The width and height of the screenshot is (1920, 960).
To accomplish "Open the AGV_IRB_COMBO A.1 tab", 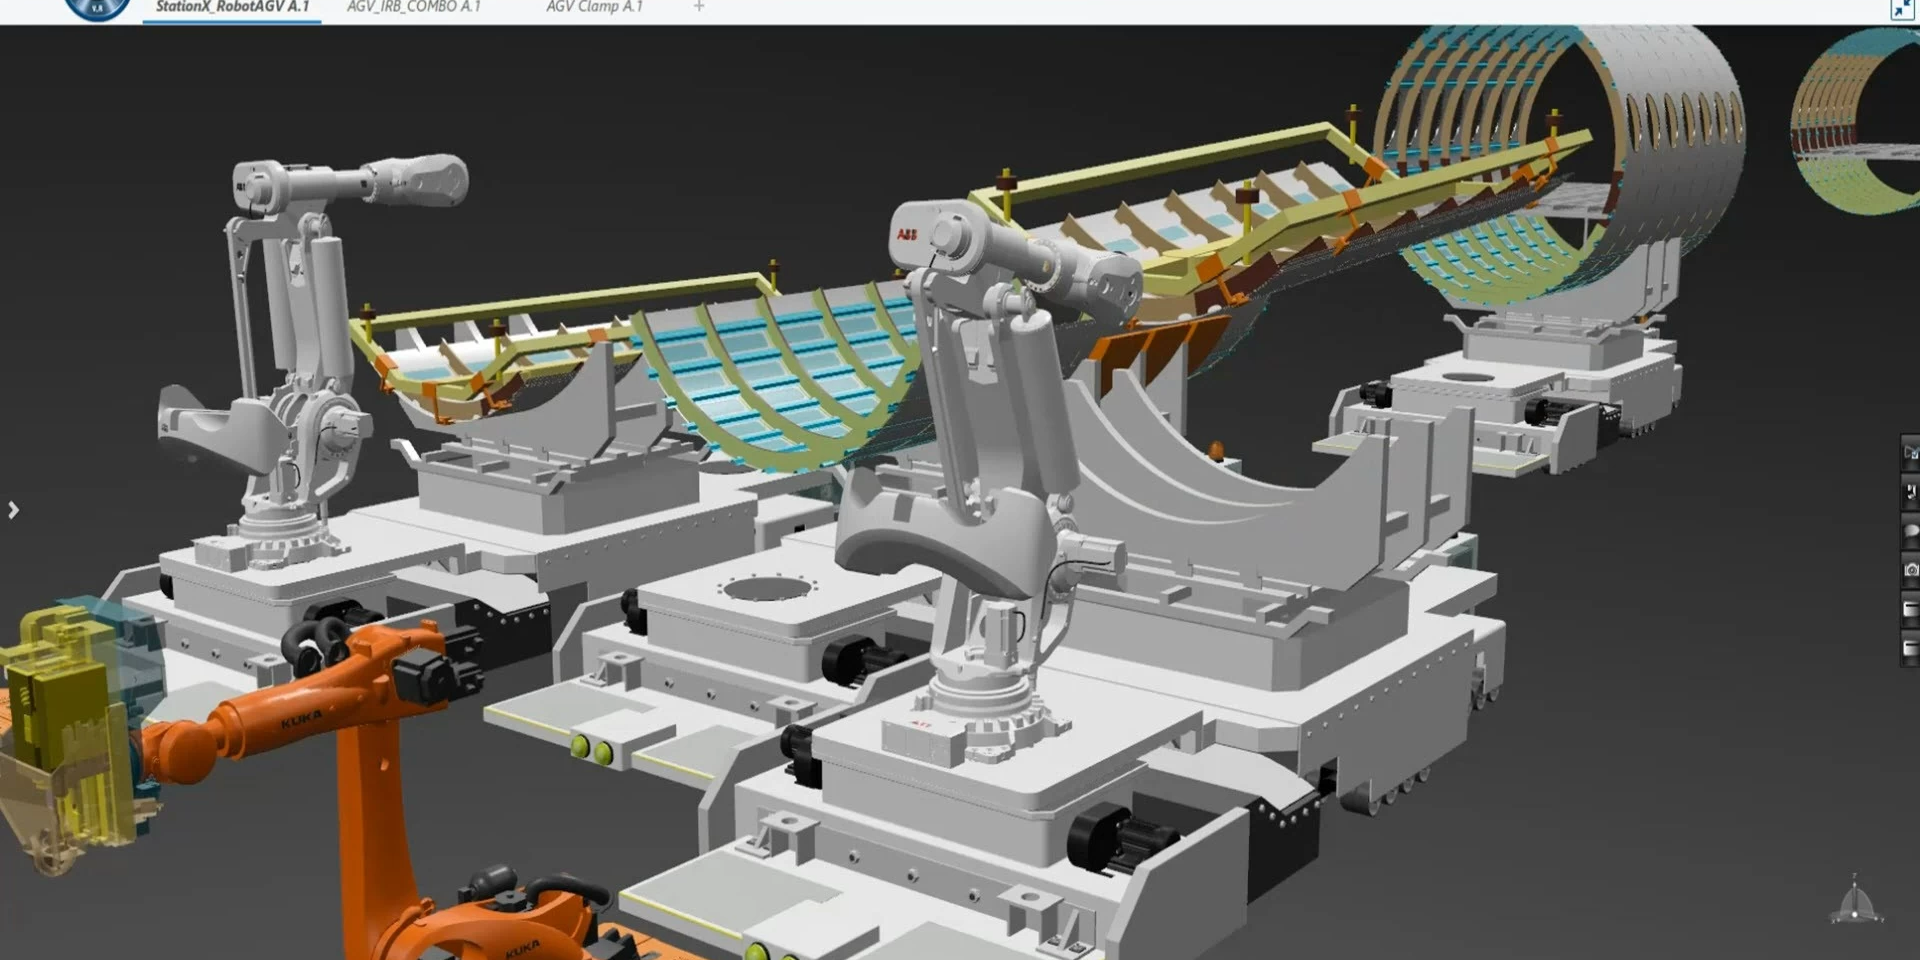I will [x=413, y=8].
